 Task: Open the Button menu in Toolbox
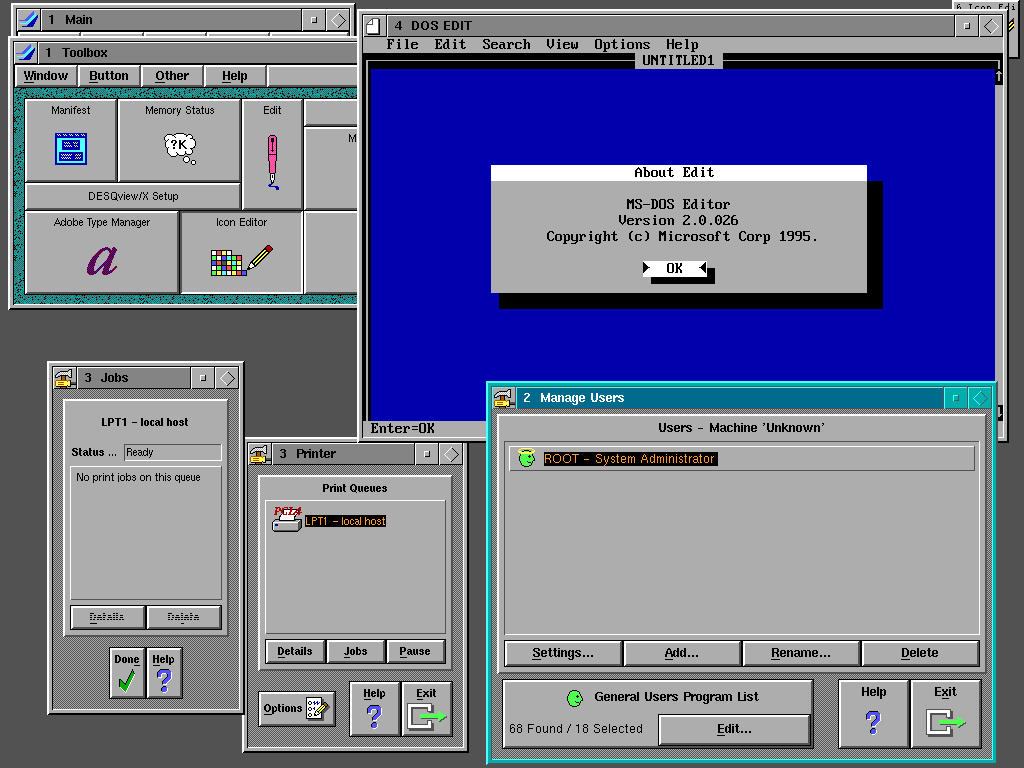tap(108, 76)
